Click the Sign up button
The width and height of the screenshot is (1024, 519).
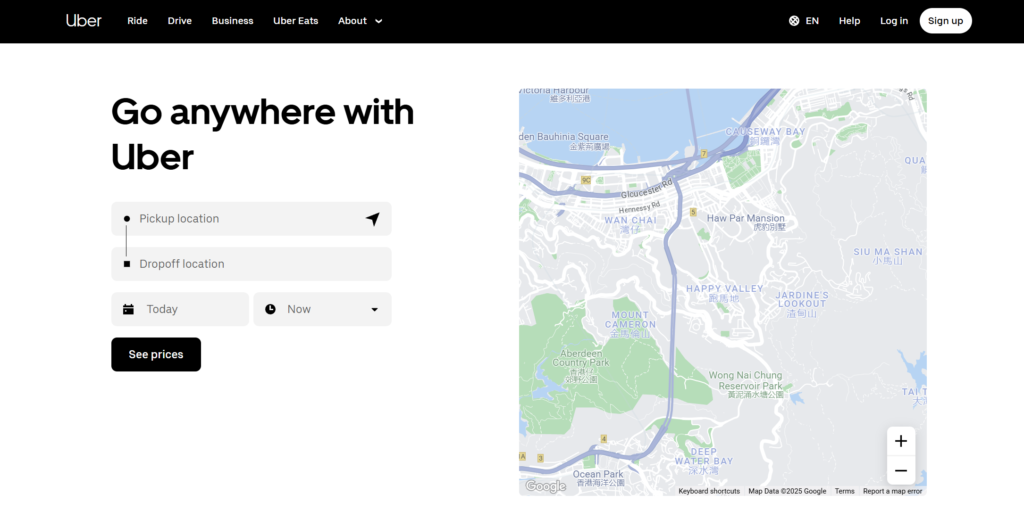945,21
